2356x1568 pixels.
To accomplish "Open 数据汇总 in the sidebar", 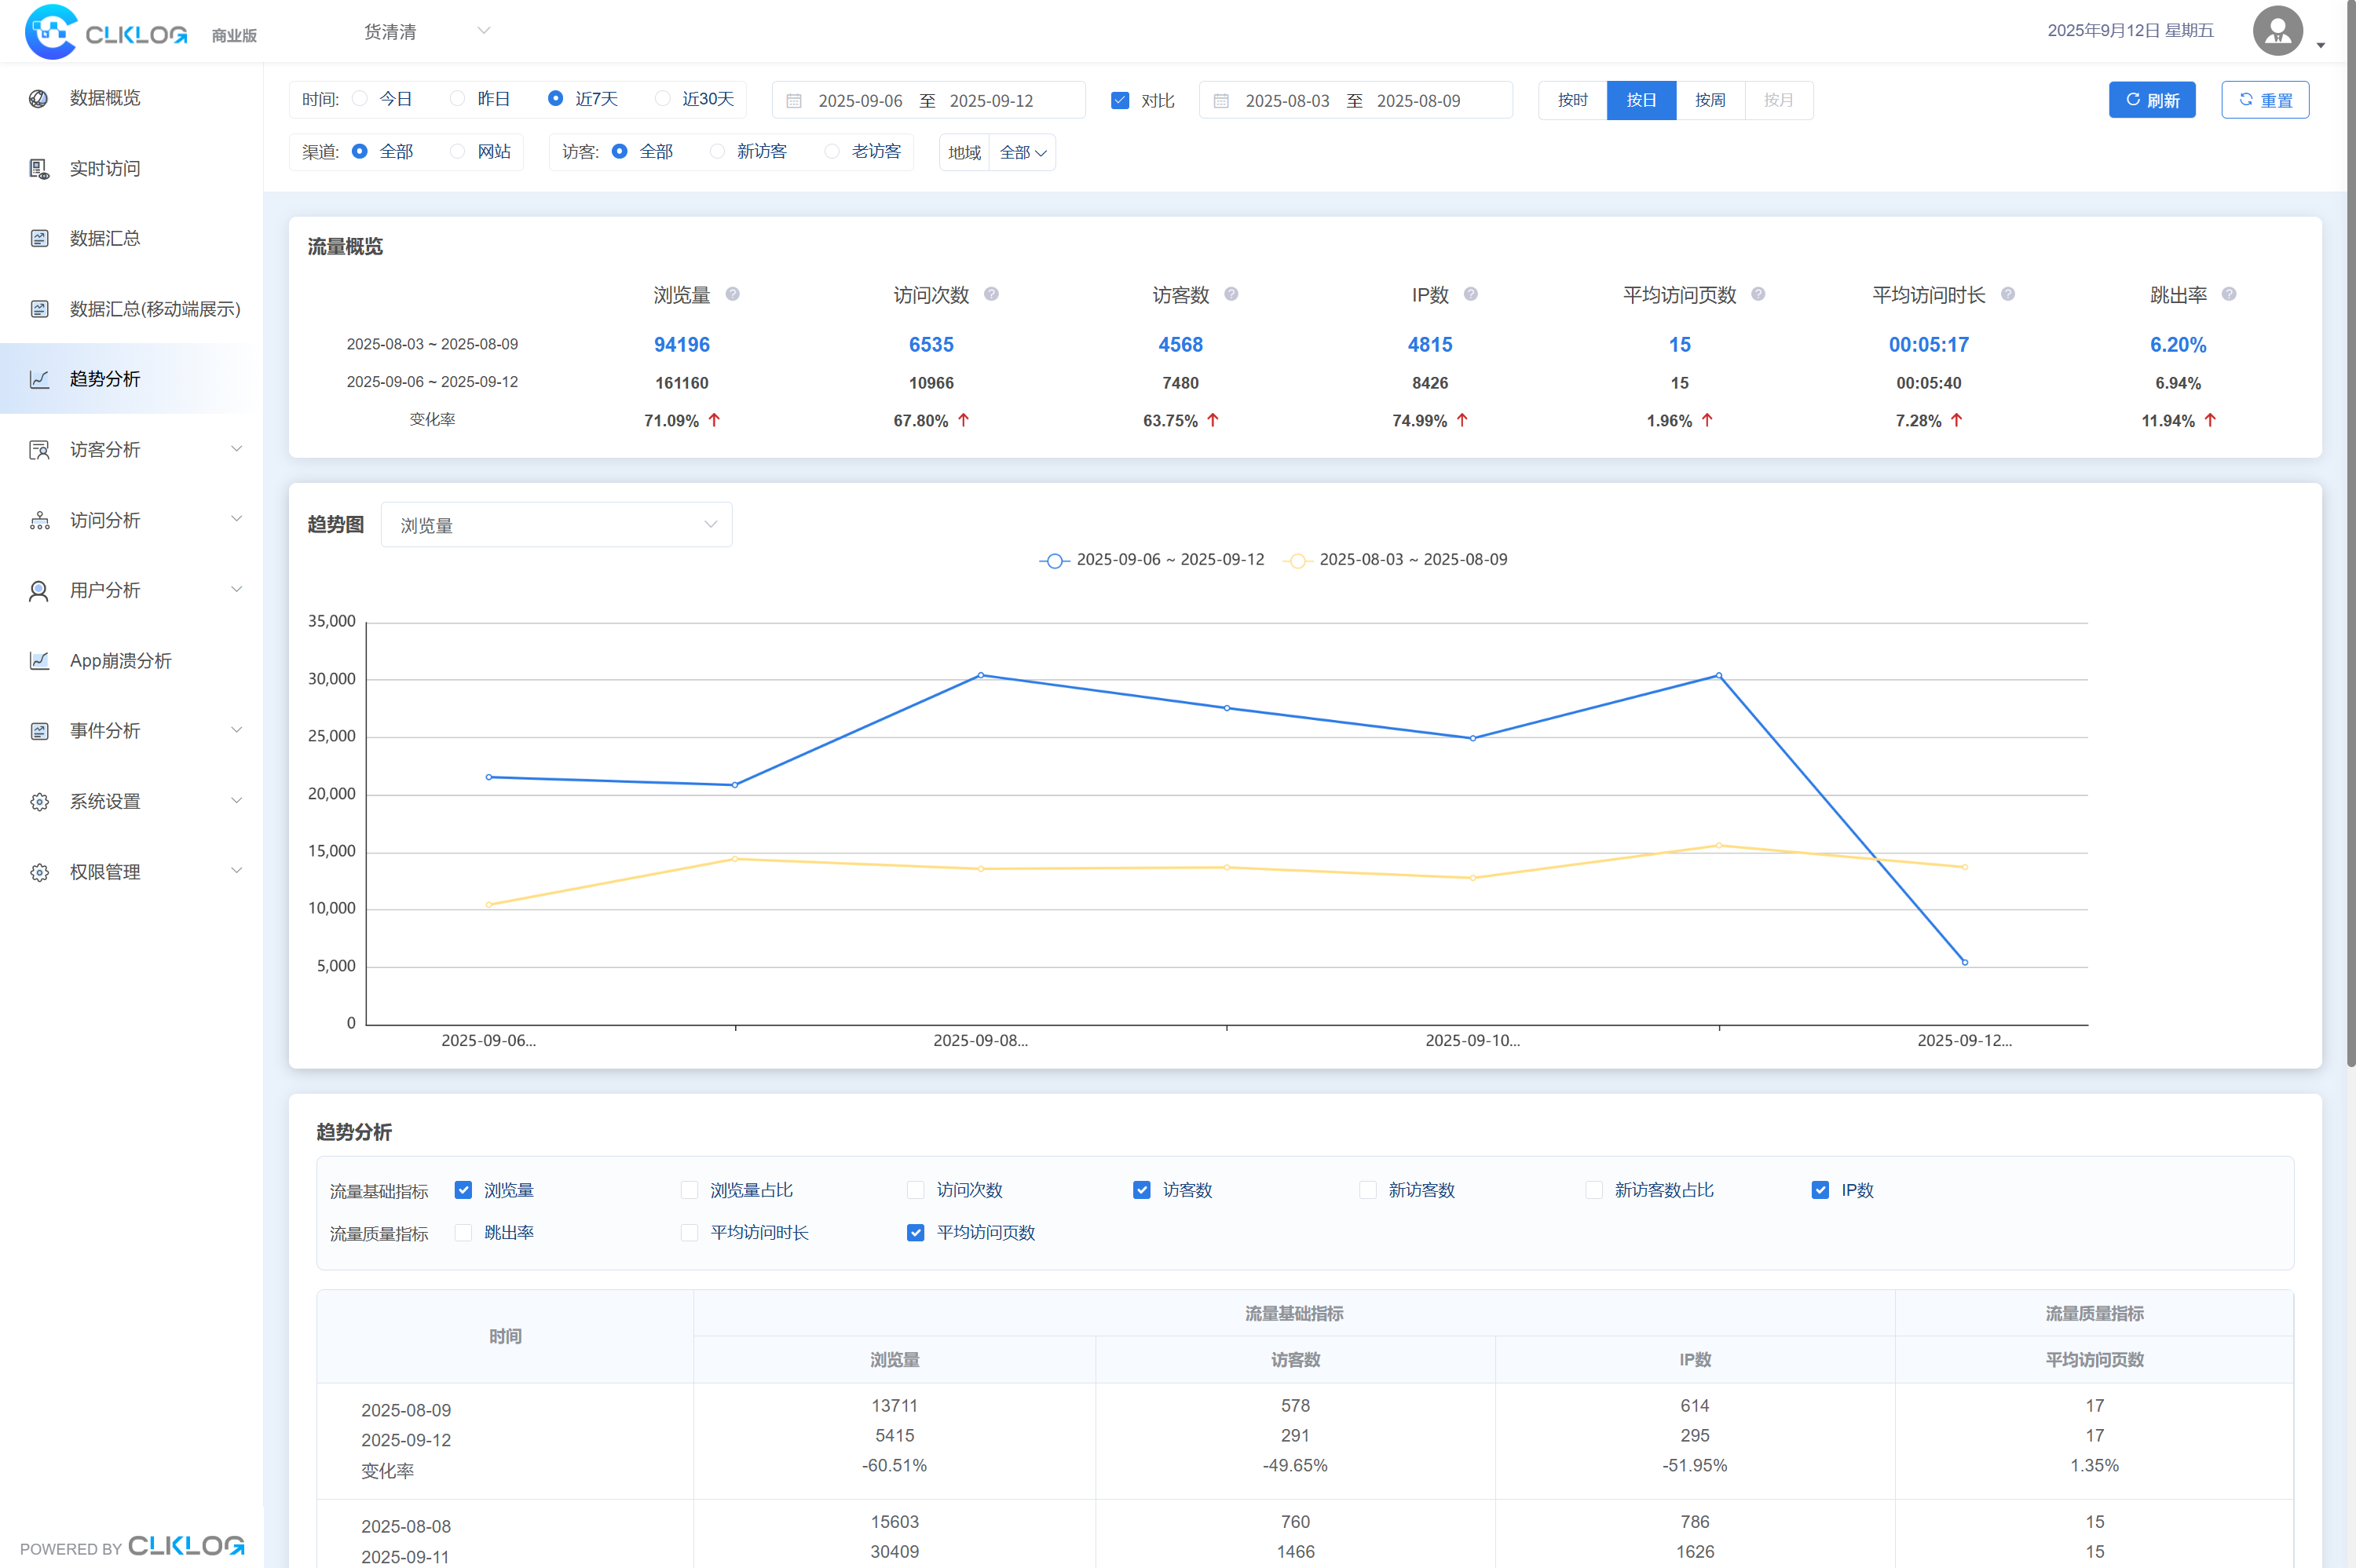I will 105,239.
